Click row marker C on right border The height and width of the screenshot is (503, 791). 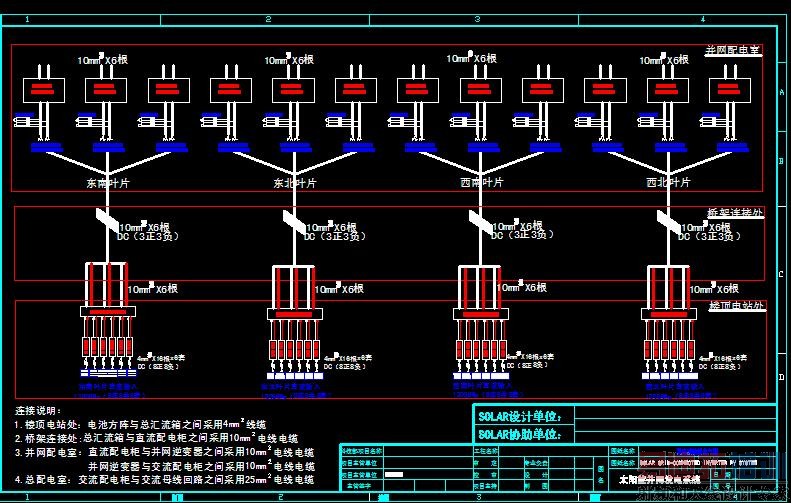pyautogui.click(x=782, y=274)
